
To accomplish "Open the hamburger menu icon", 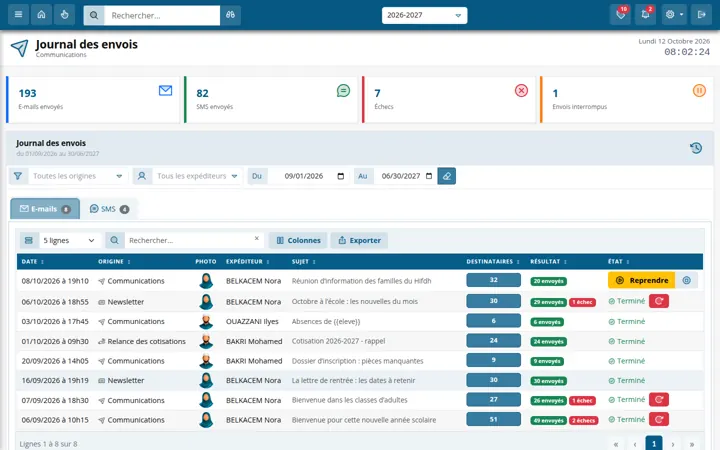I will pyautogui.click(x=18, y=15).
